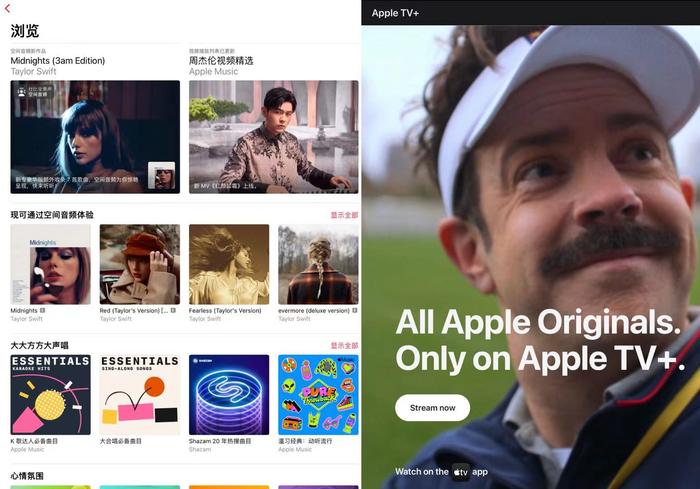Click 'Shazam 20 年热搜曲目' title text

[220, 441]
